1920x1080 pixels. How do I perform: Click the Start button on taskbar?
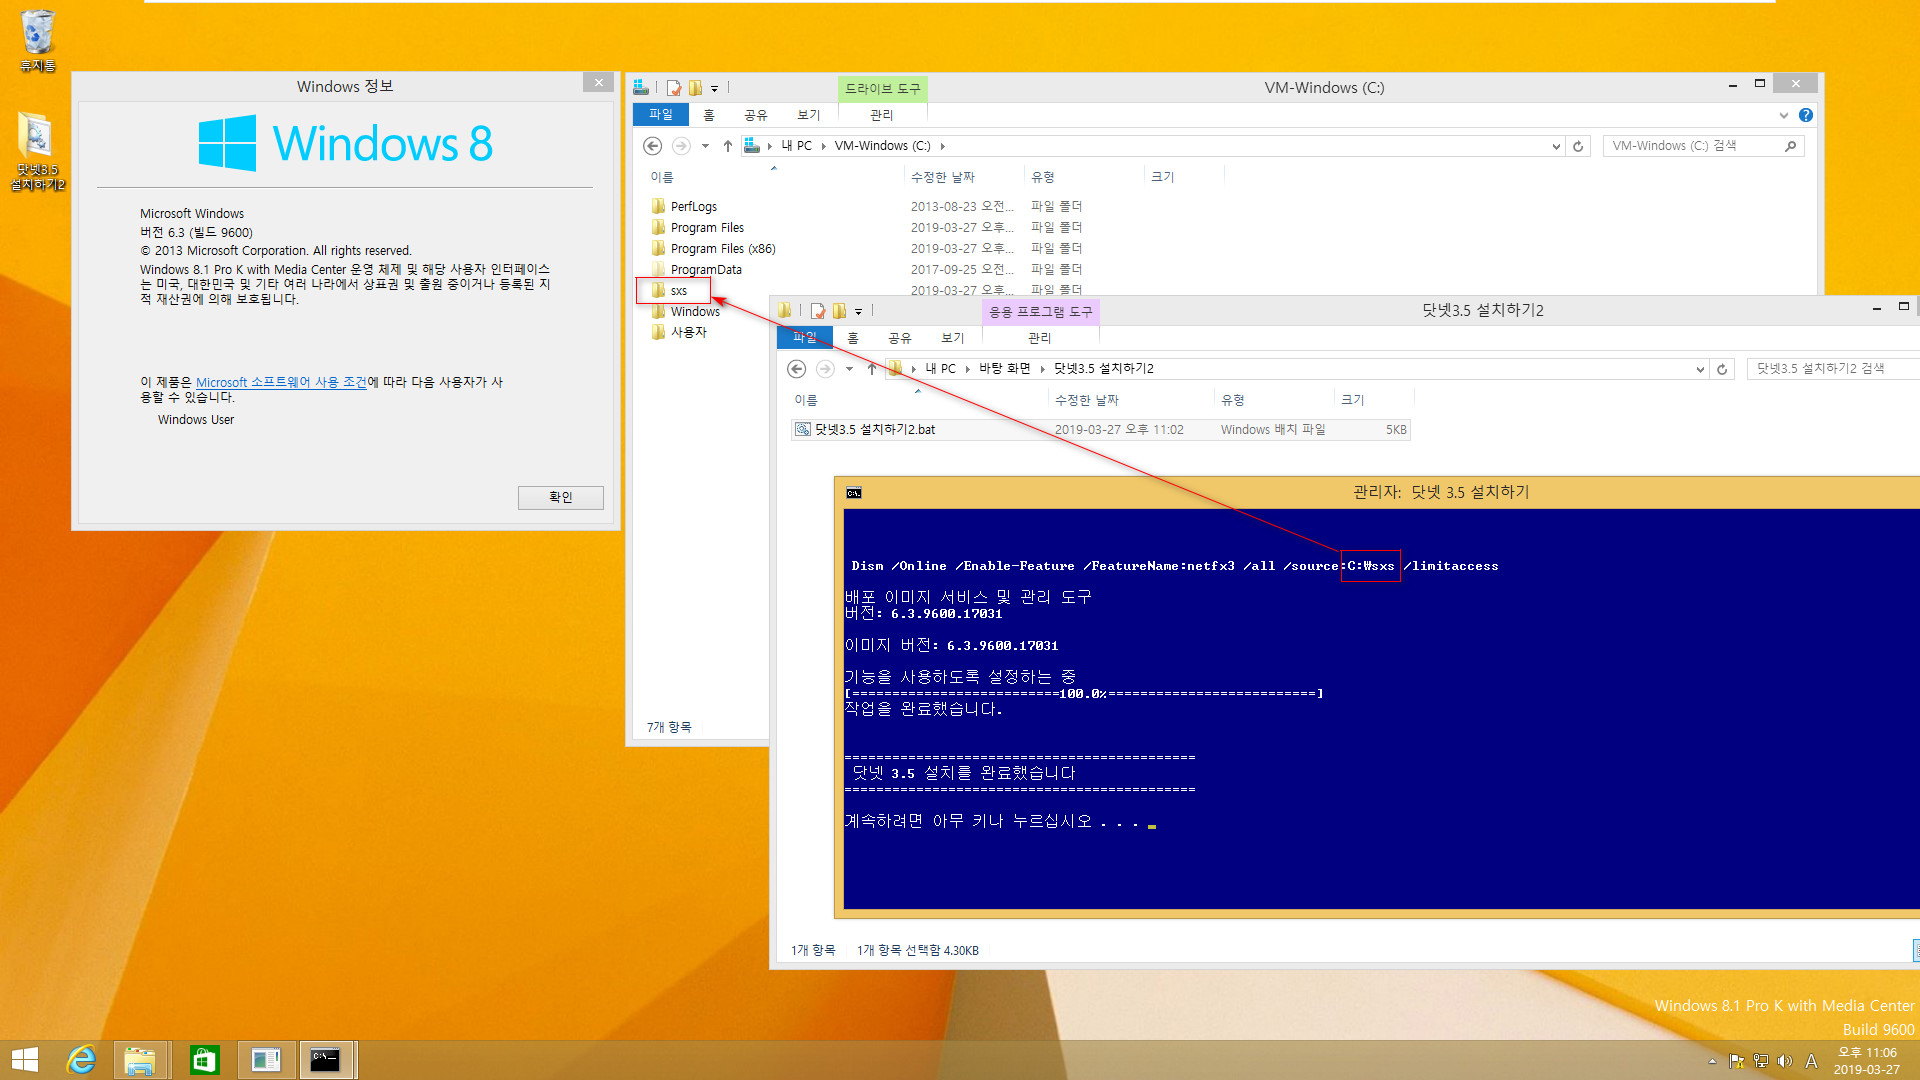[x=25, y=1060]
